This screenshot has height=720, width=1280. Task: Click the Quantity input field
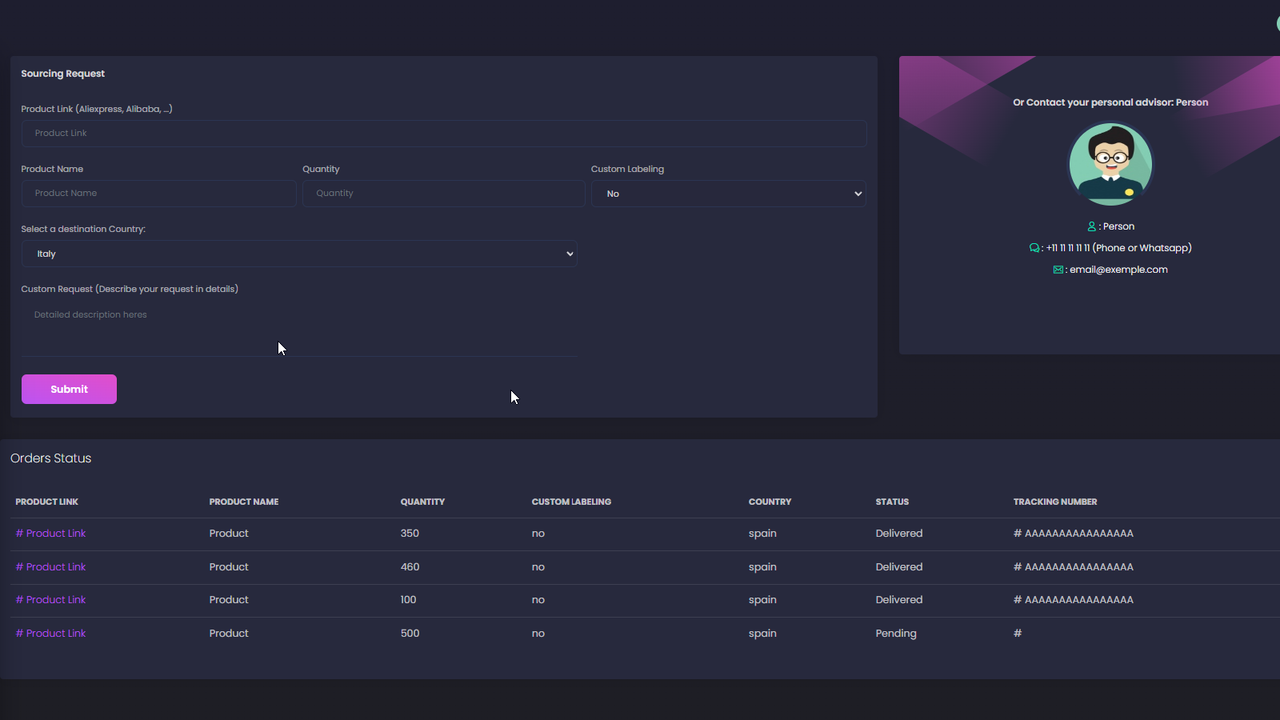[443, 193]
